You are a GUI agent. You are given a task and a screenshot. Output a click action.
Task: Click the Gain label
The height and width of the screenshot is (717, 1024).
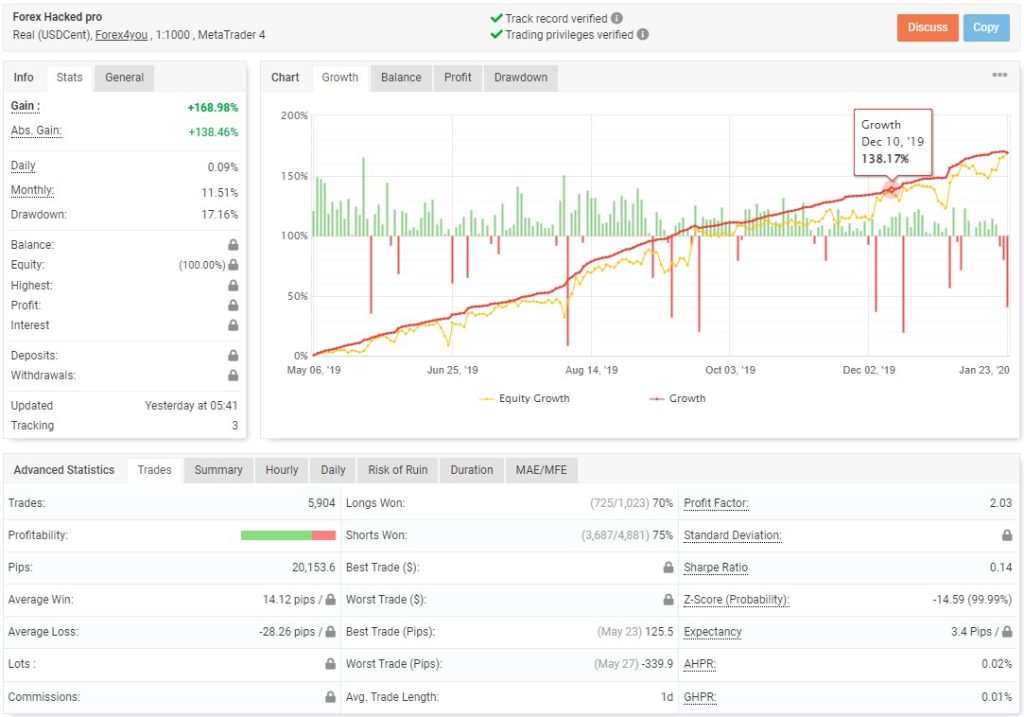25,106
